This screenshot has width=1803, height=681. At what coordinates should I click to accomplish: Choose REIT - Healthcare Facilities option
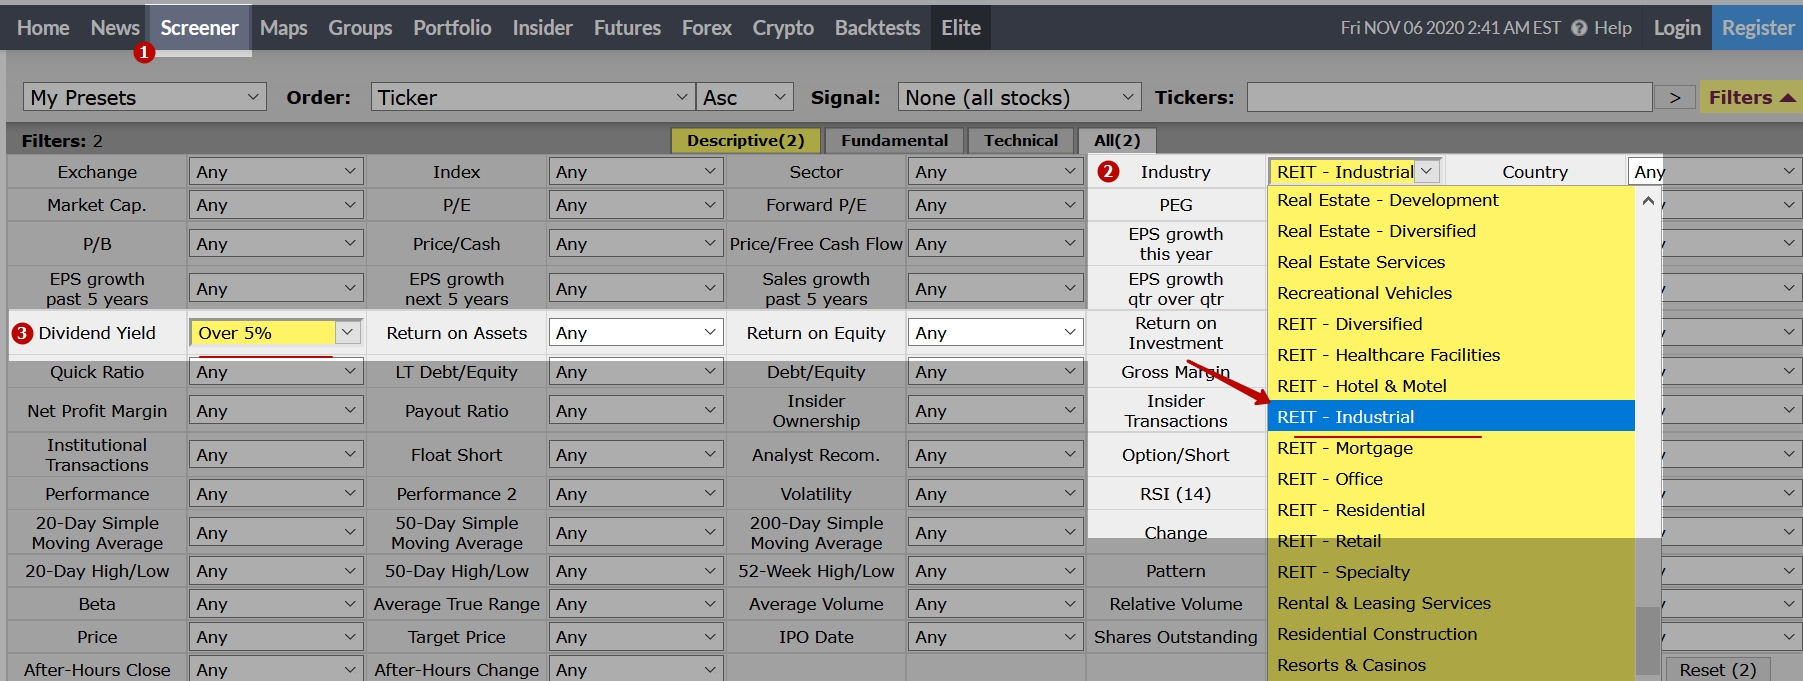coord(1388,355)
